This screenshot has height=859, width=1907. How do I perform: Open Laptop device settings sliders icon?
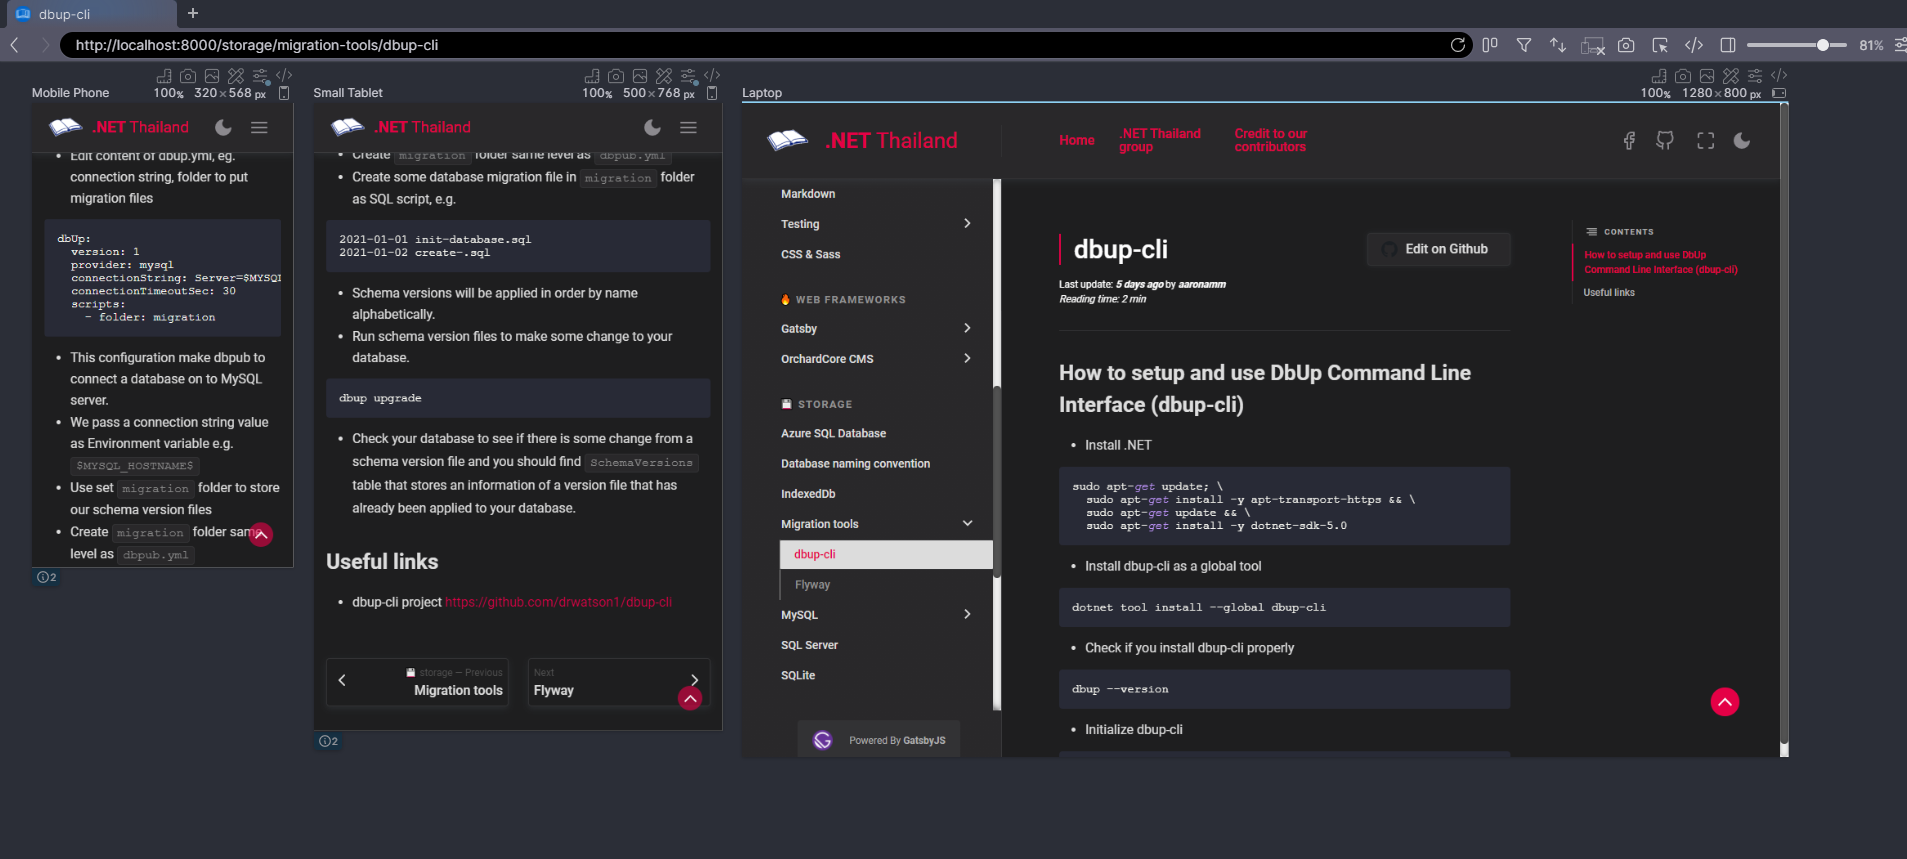click(1755, 76)
